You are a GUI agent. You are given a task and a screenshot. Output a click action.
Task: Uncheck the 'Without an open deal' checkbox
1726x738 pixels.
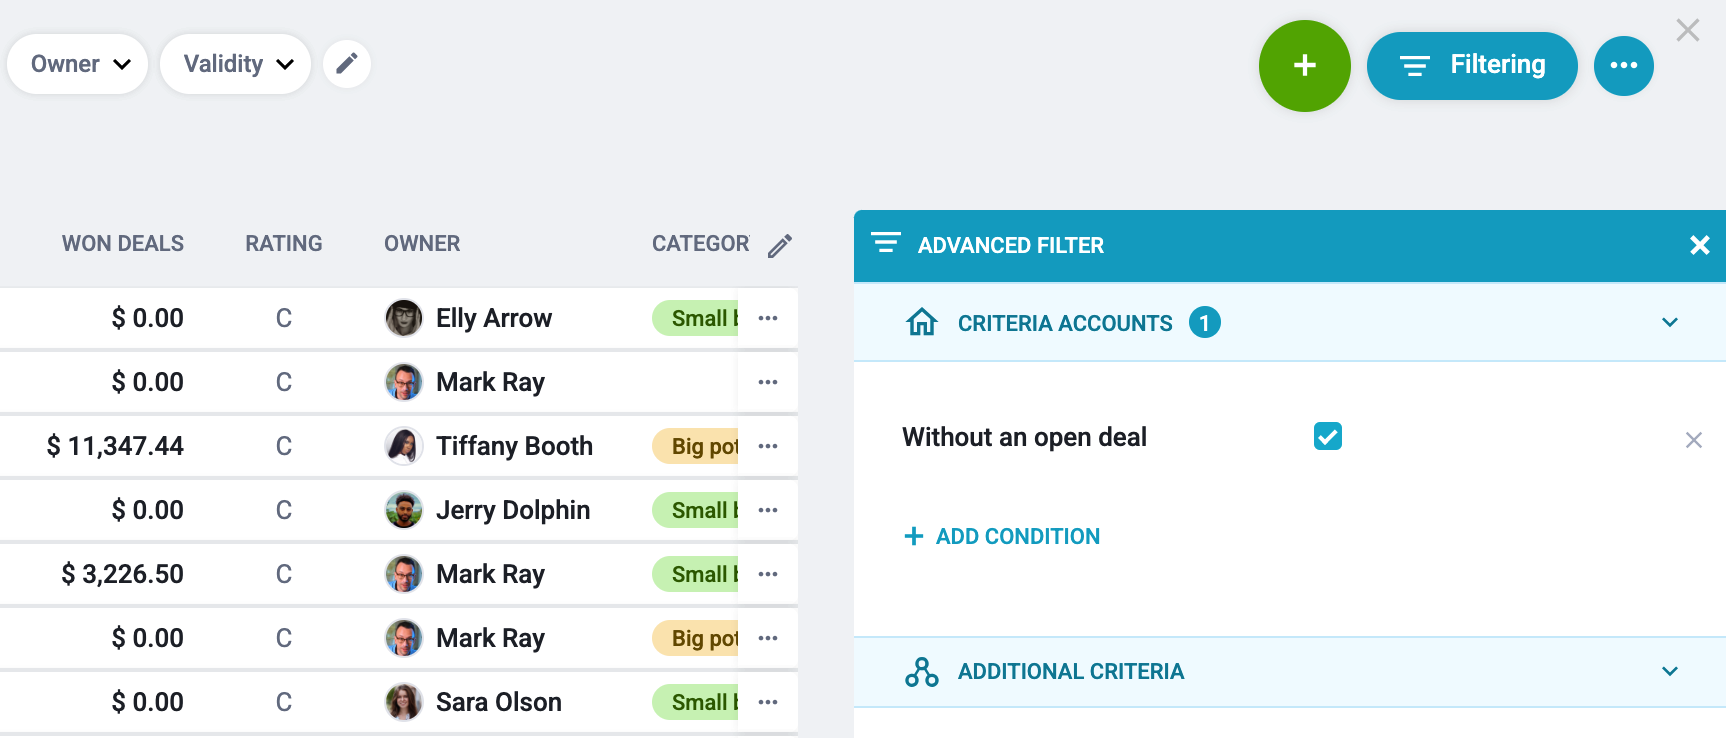[x=1327, y=436]
